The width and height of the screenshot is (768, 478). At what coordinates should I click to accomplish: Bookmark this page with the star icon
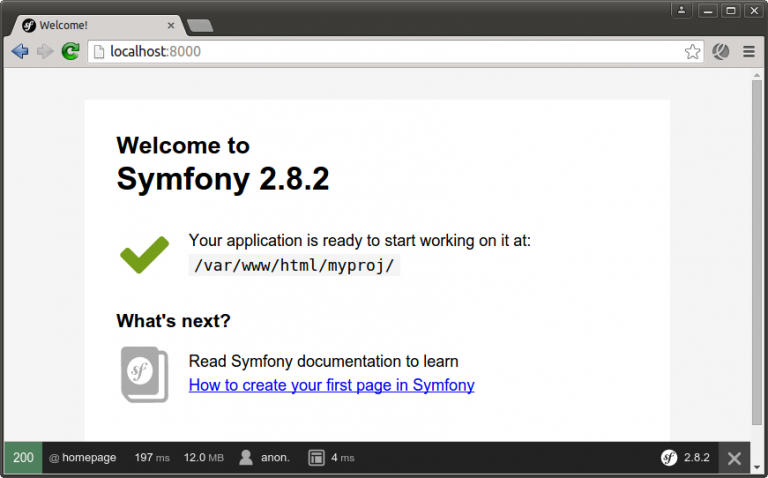coord(692,51)
